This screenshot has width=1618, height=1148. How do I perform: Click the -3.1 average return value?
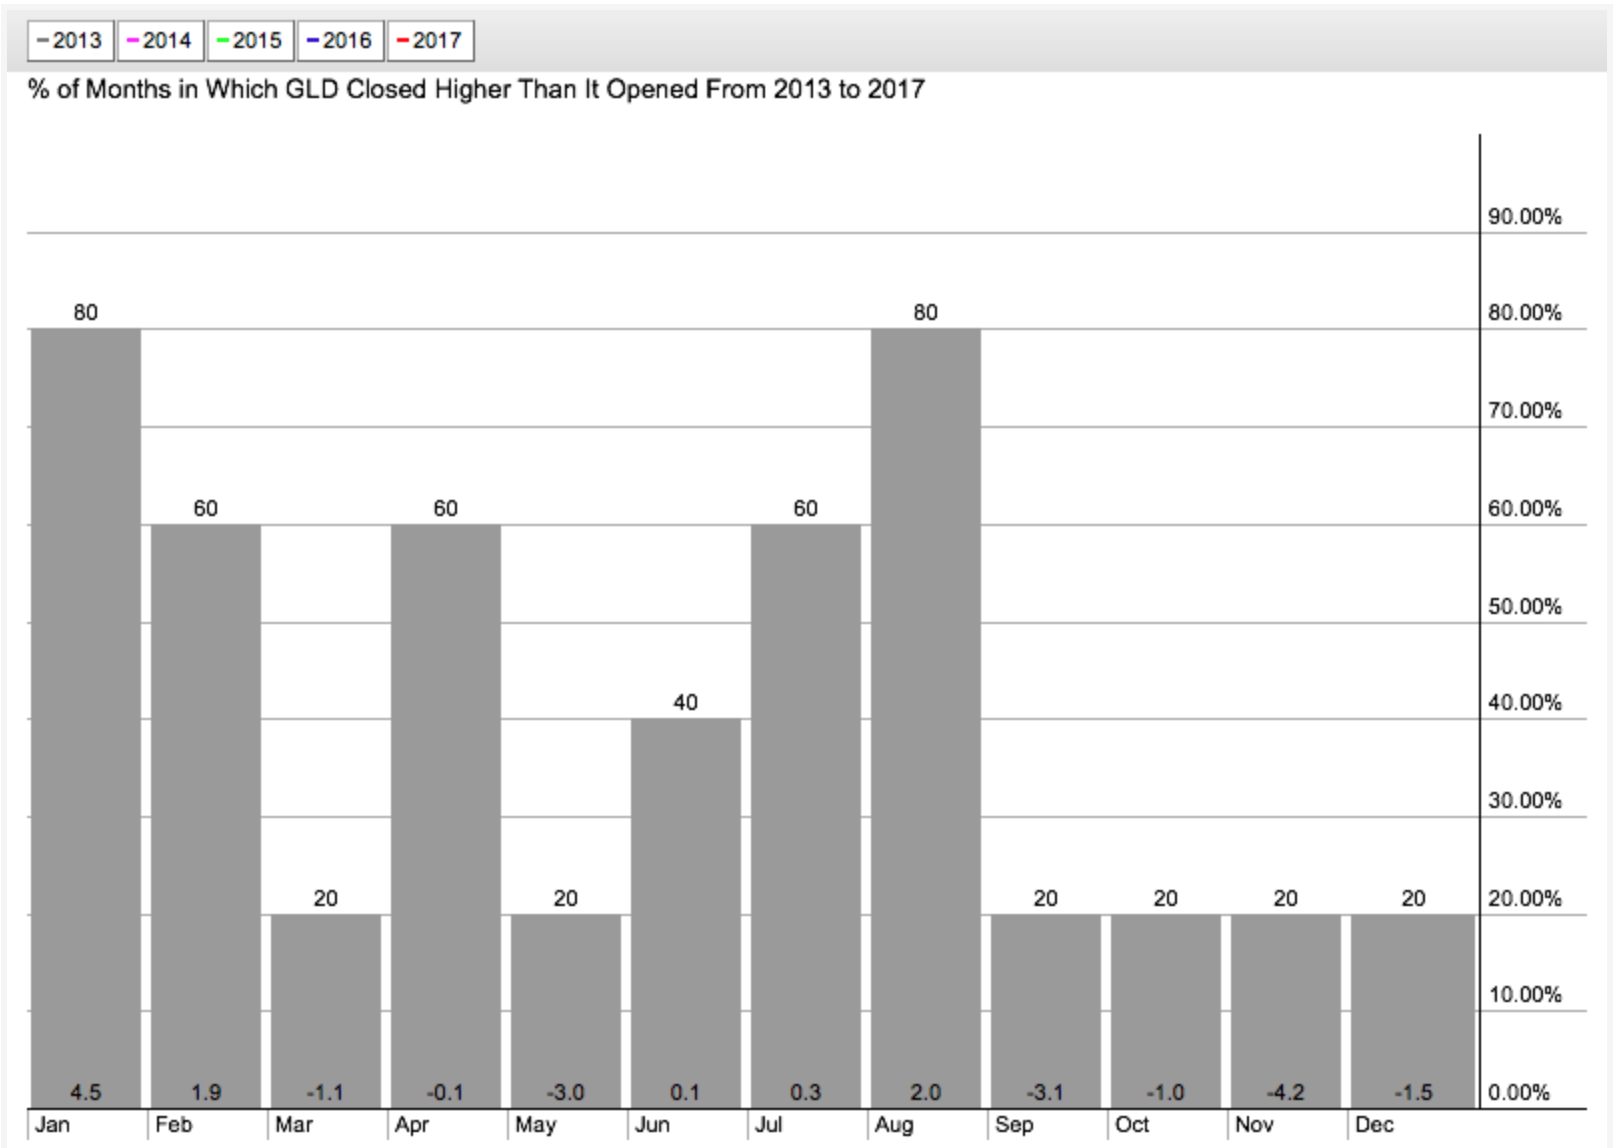click(x=1046, y=1093)
